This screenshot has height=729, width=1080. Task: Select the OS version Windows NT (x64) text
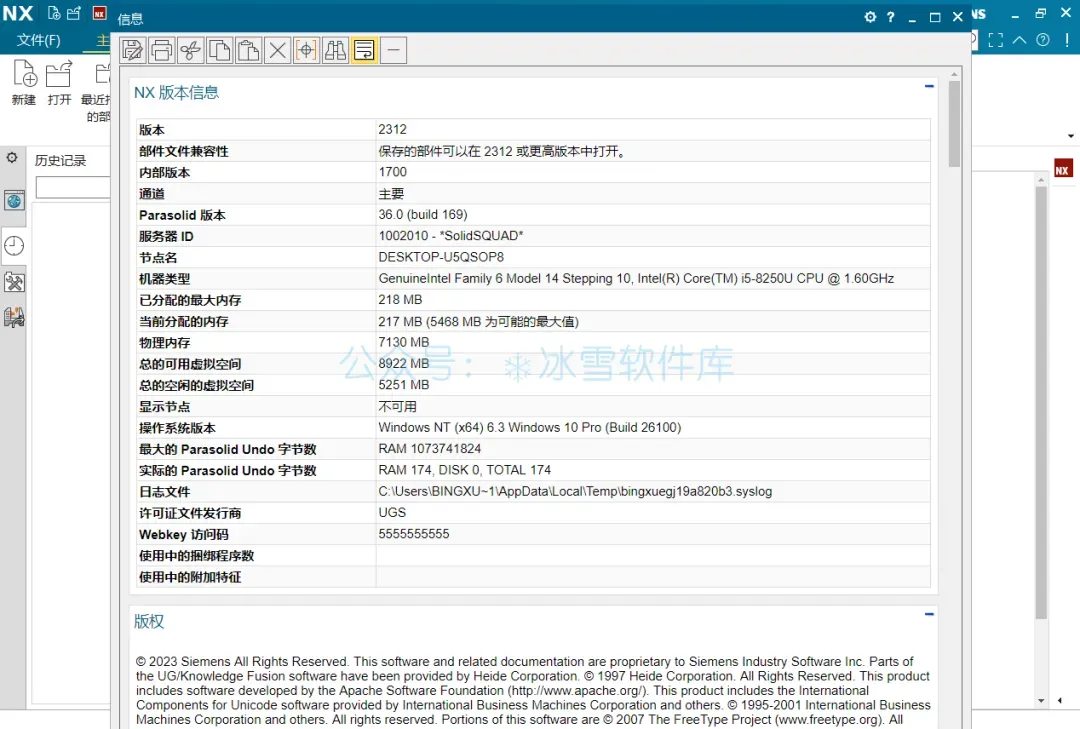coord(530,427)
